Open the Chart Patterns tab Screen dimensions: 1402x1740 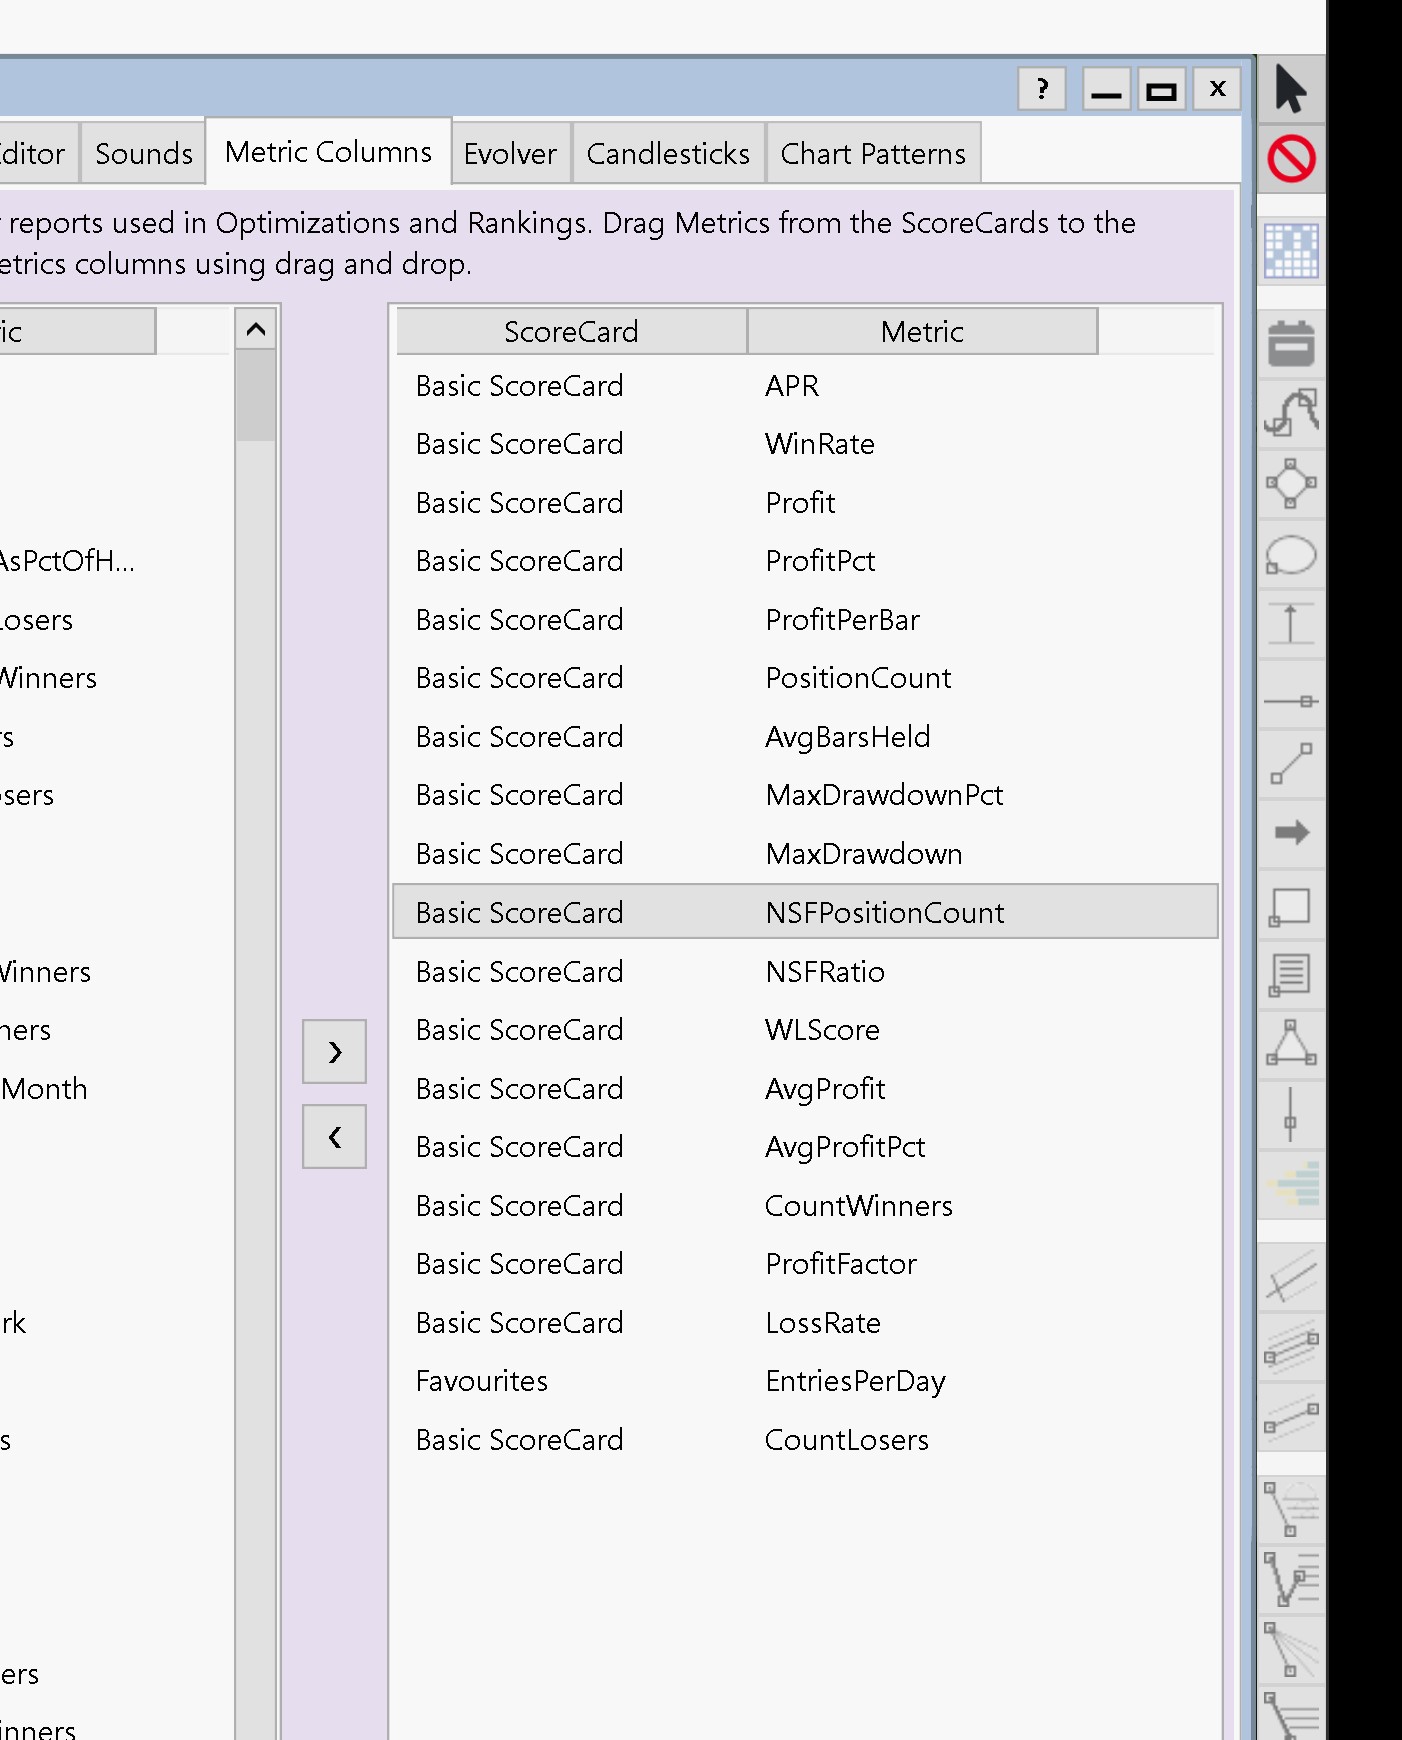(x=872, y=153)
